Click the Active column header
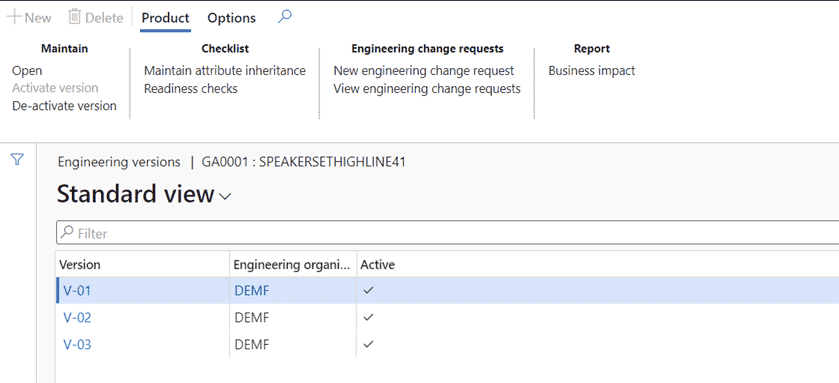The height and width of the screenshot is (383, 839). coord(378,264)
